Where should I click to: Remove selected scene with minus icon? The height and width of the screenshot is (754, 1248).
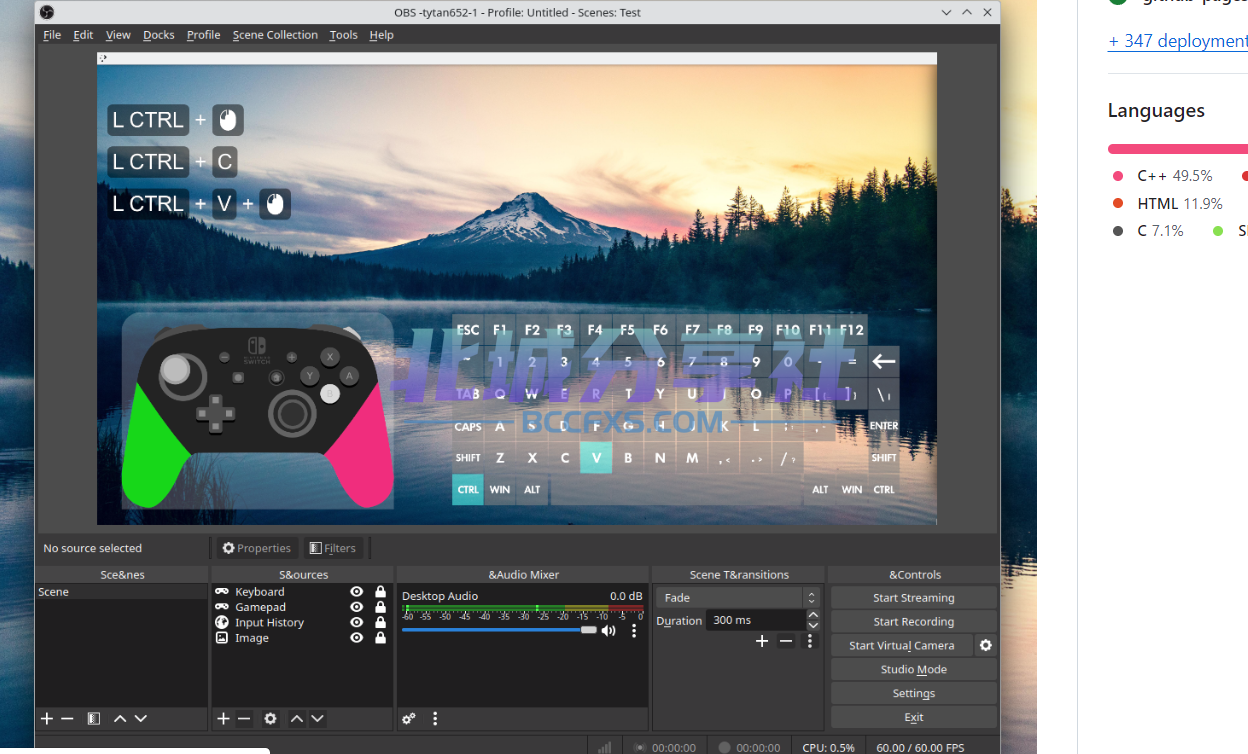click(67, 718)
